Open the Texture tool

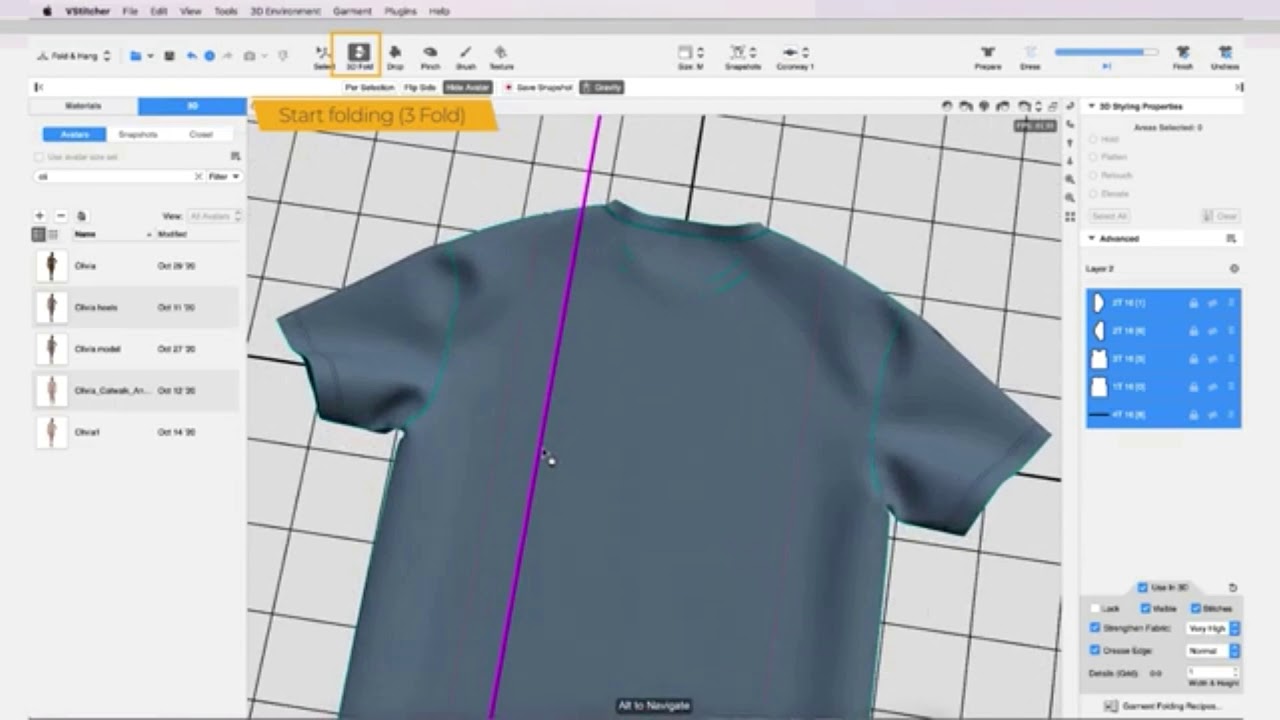coord(501,56)
